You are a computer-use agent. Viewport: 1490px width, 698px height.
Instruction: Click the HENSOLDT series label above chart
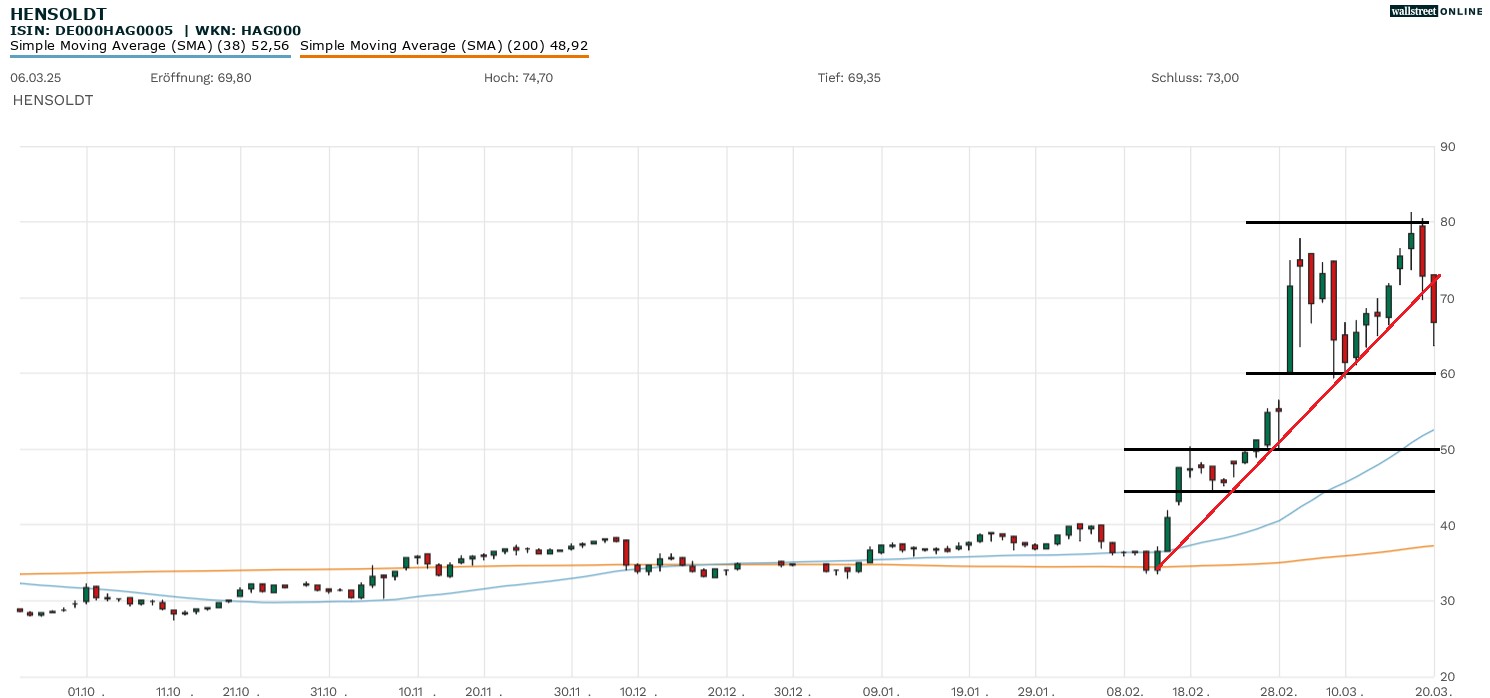pos(53,100)
